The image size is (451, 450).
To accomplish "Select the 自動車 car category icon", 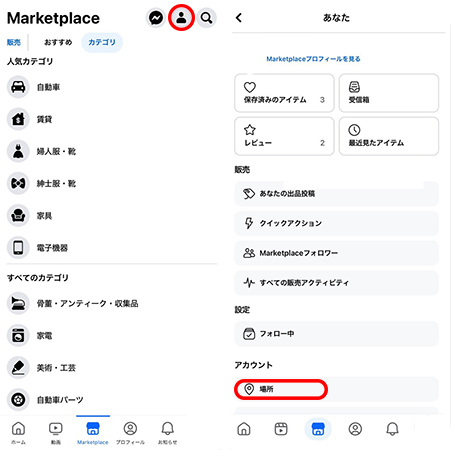I will [18, 87].
